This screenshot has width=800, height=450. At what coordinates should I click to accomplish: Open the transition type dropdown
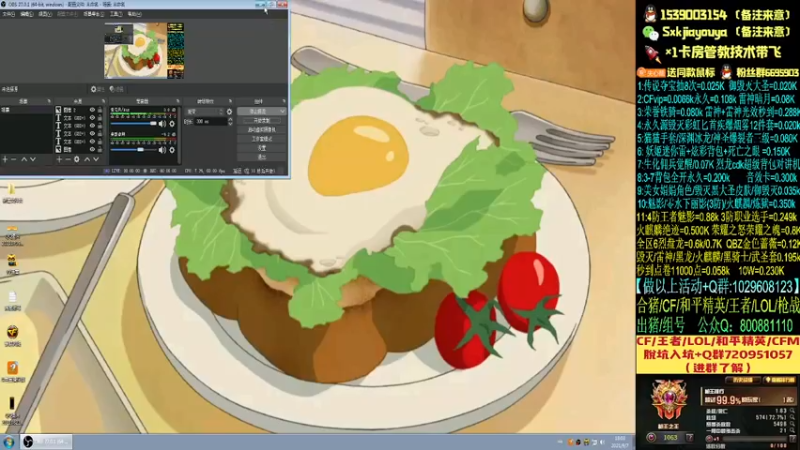(205, 112)
